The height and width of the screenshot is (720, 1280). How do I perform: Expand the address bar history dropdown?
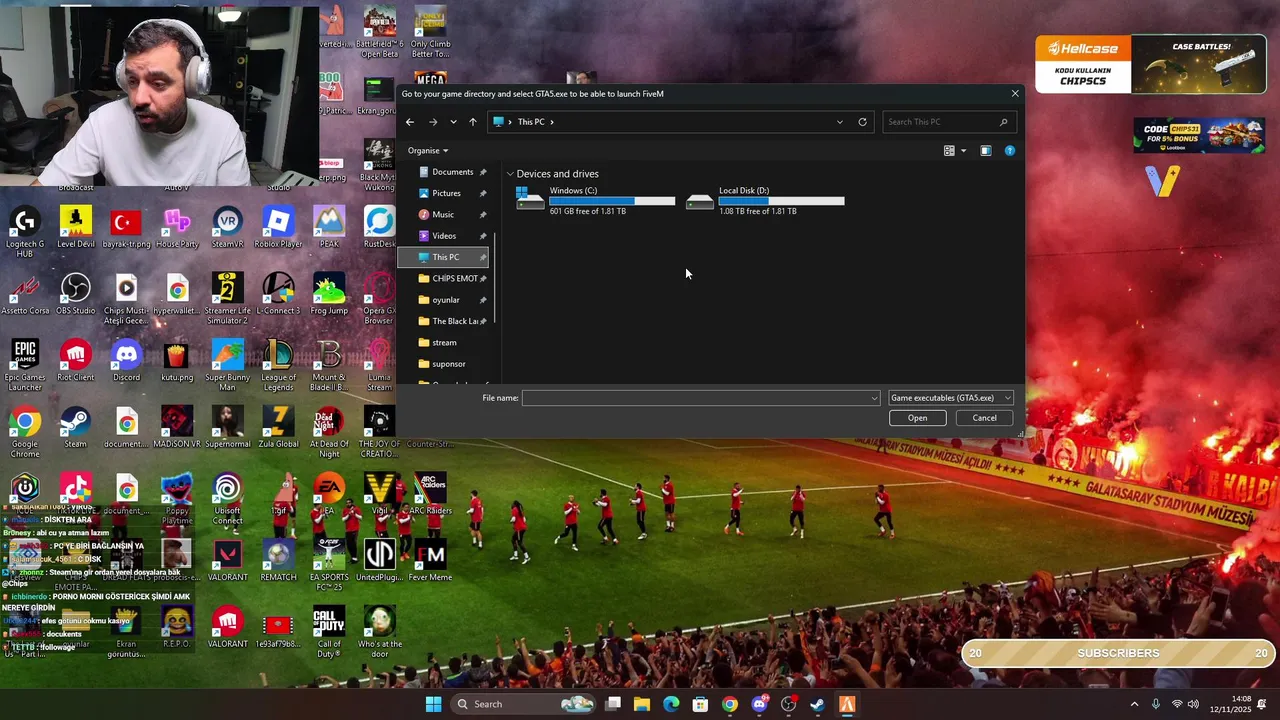(839, 122)
